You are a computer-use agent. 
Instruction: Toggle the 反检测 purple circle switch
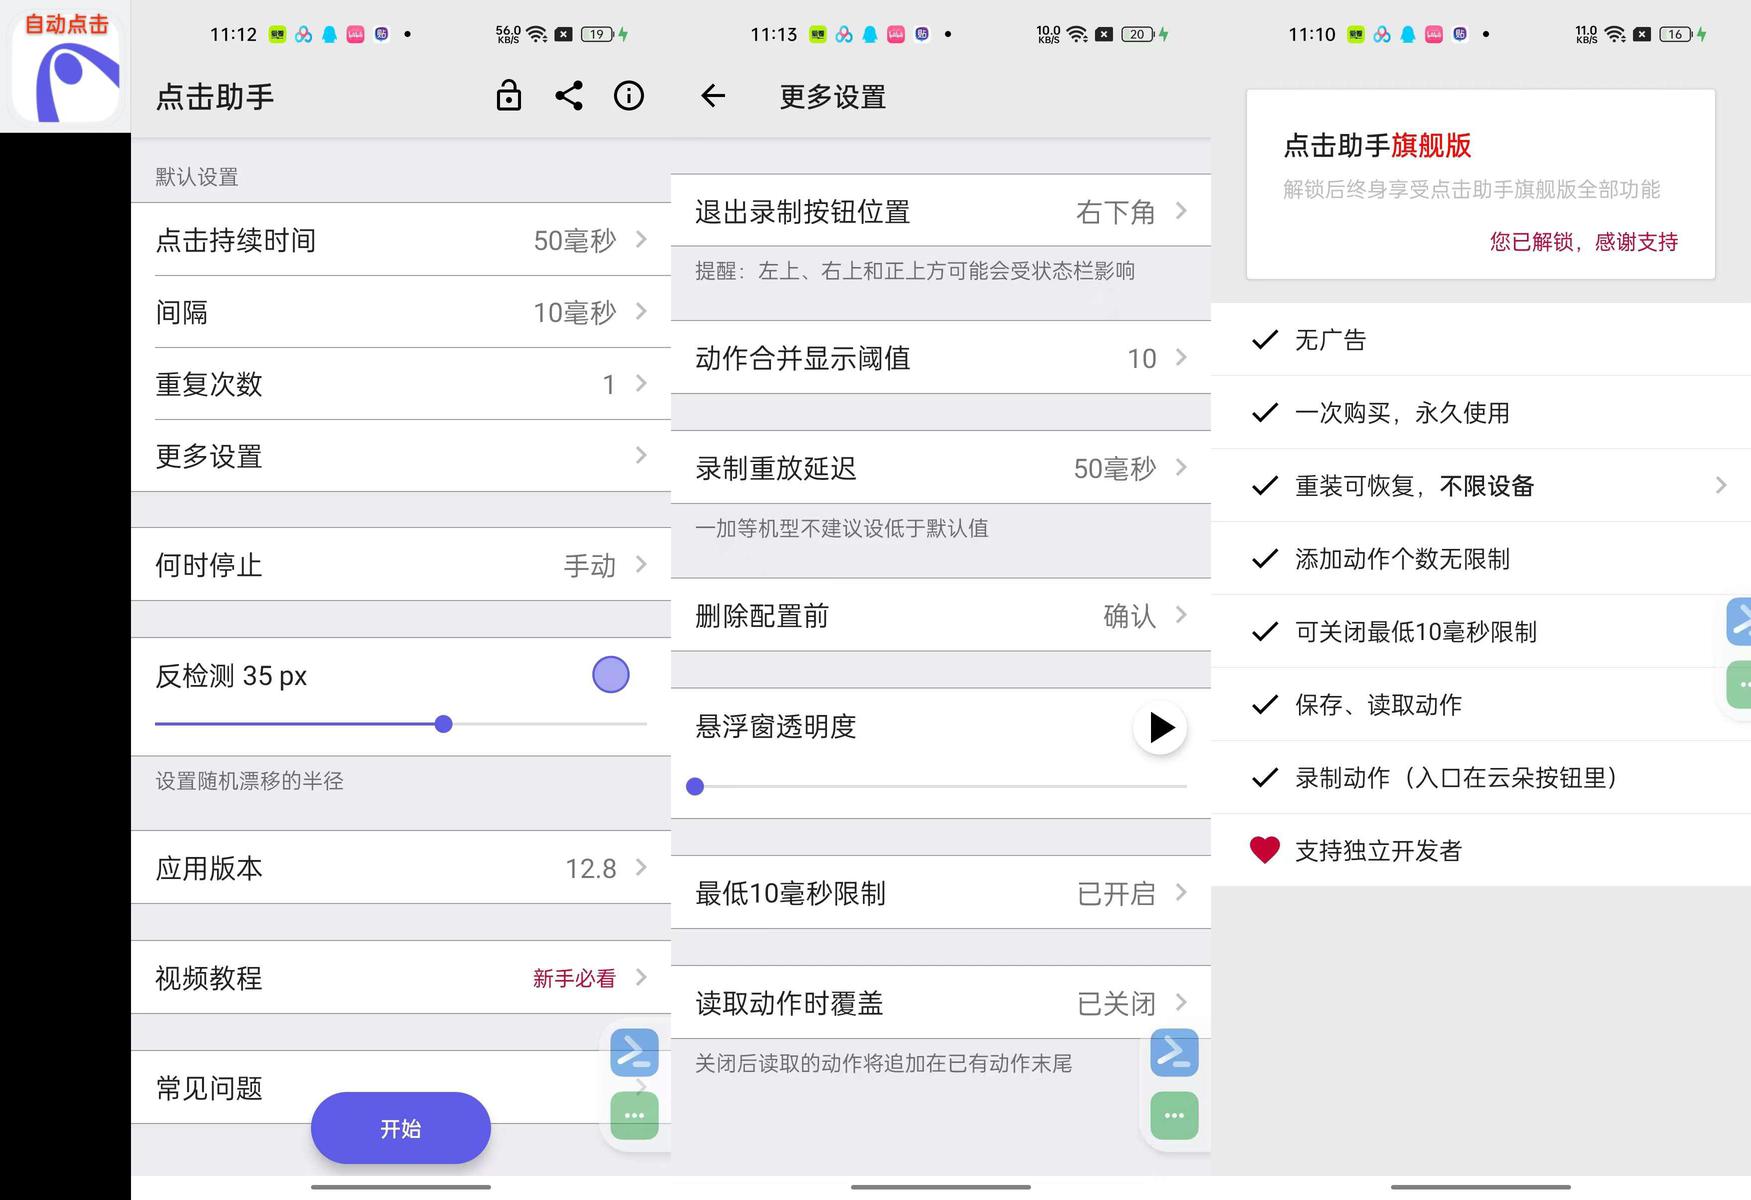[611, 675]
